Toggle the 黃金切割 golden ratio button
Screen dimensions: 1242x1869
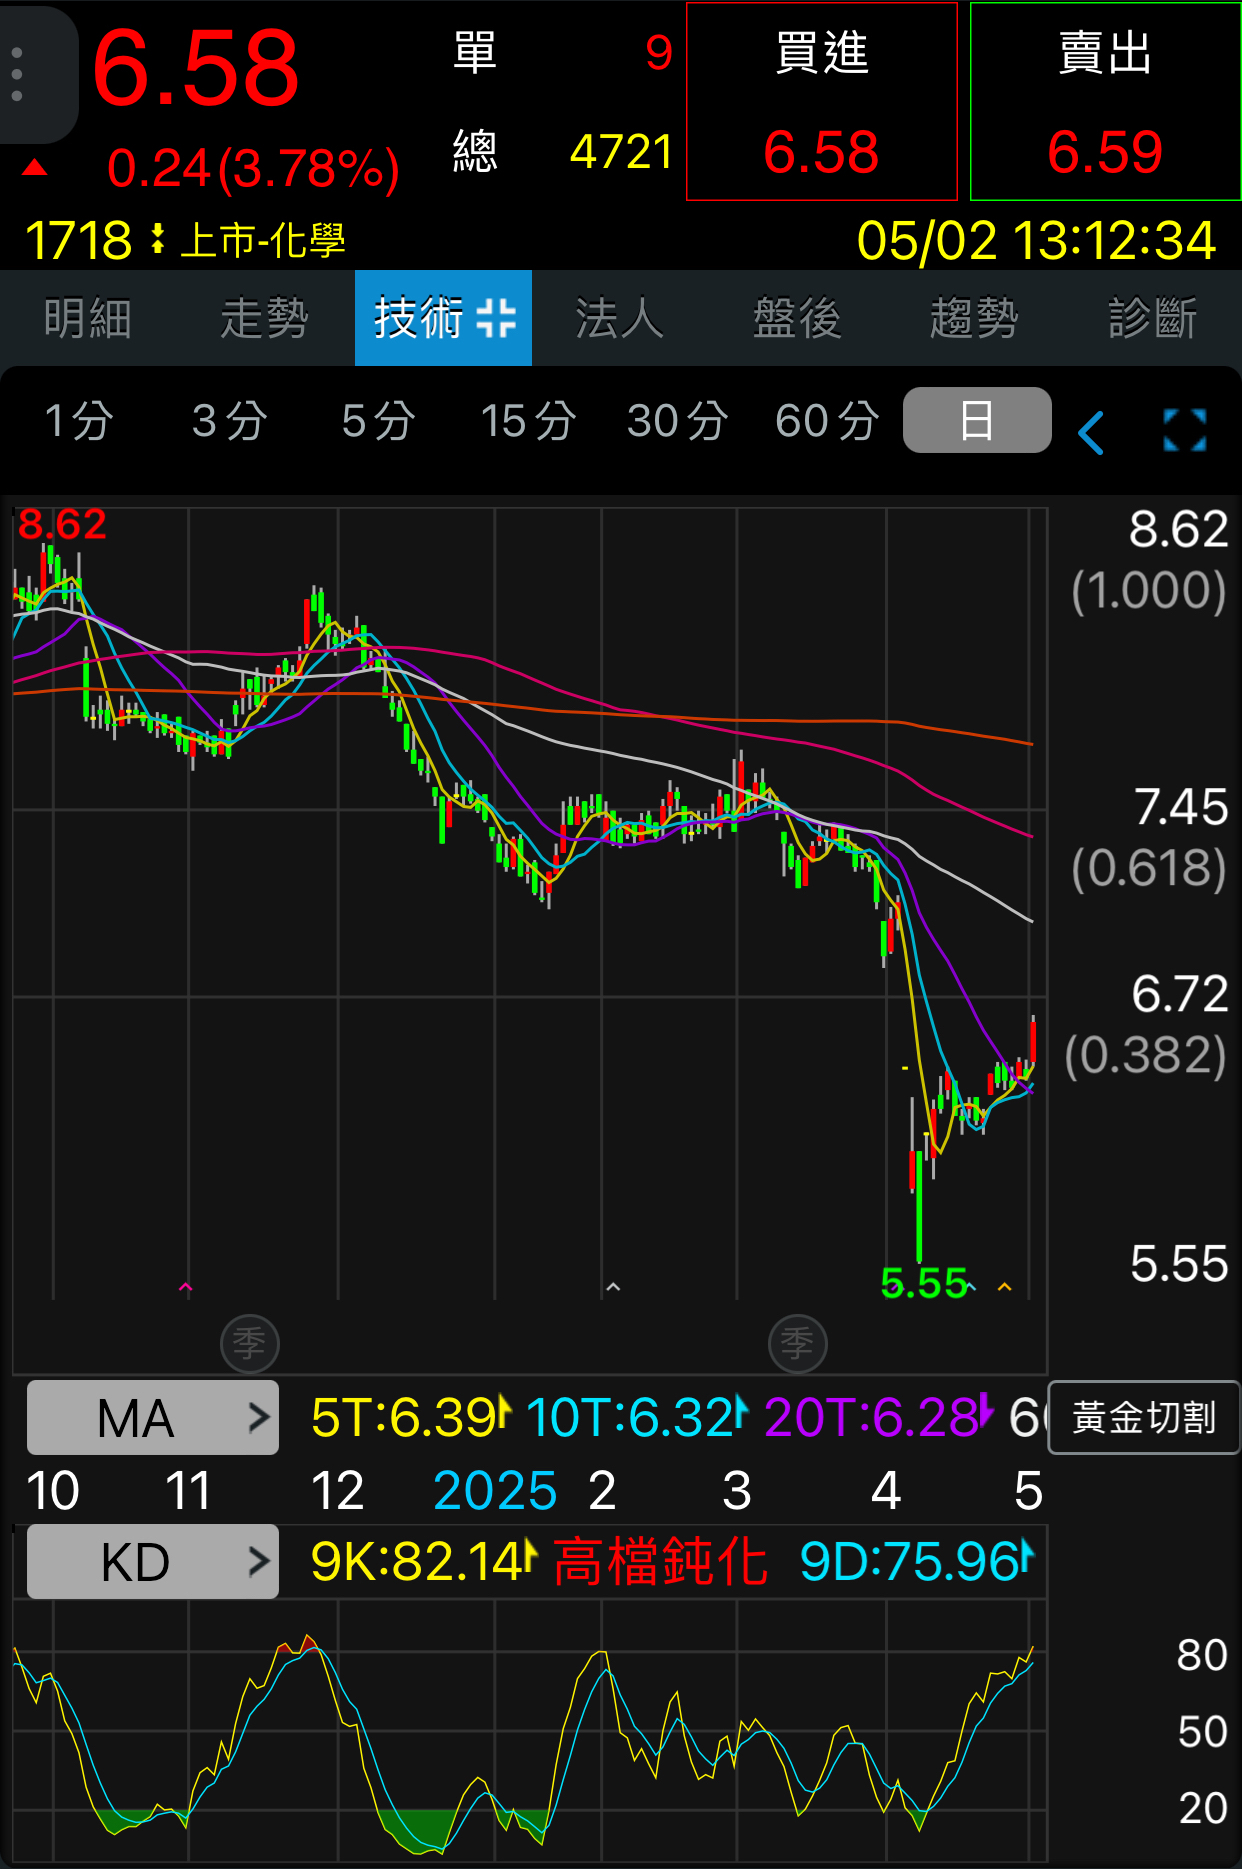[x=1144, y=1418]
